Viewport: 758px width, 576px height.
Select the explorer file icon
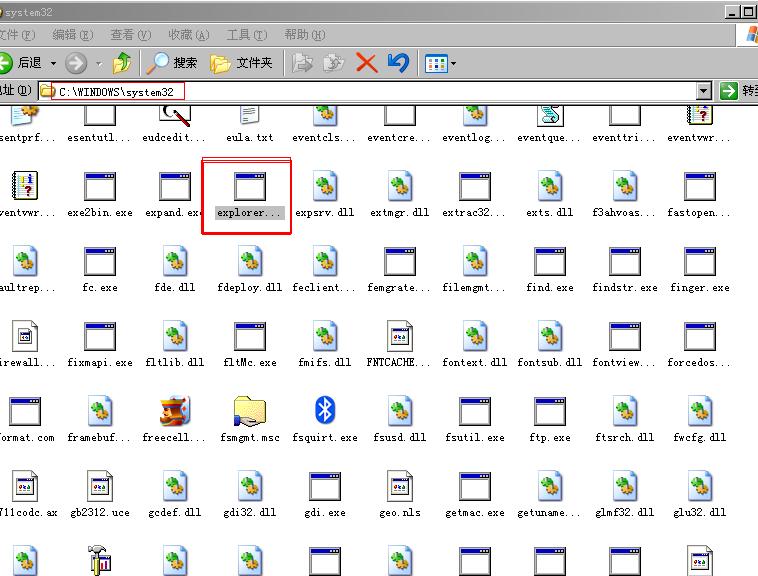click(250, 186)
